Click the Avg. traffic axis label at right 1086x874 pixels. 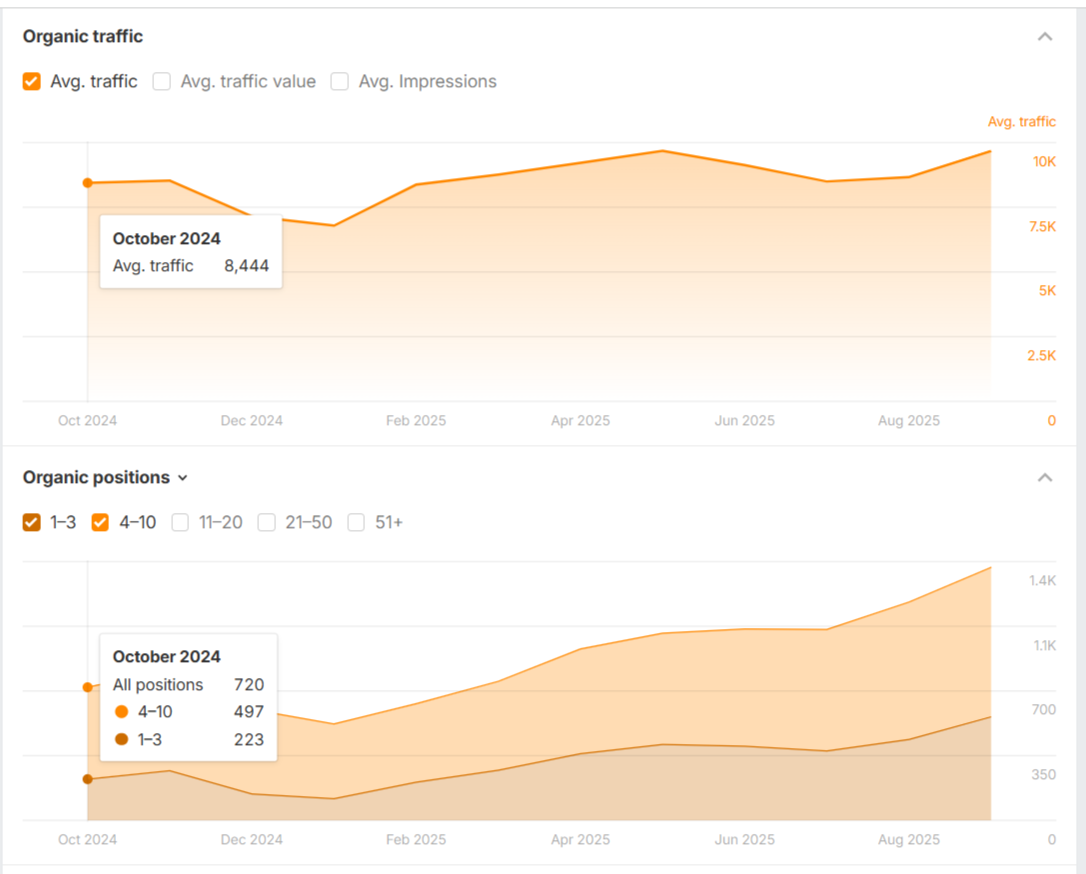click(x=1021, y=122)
